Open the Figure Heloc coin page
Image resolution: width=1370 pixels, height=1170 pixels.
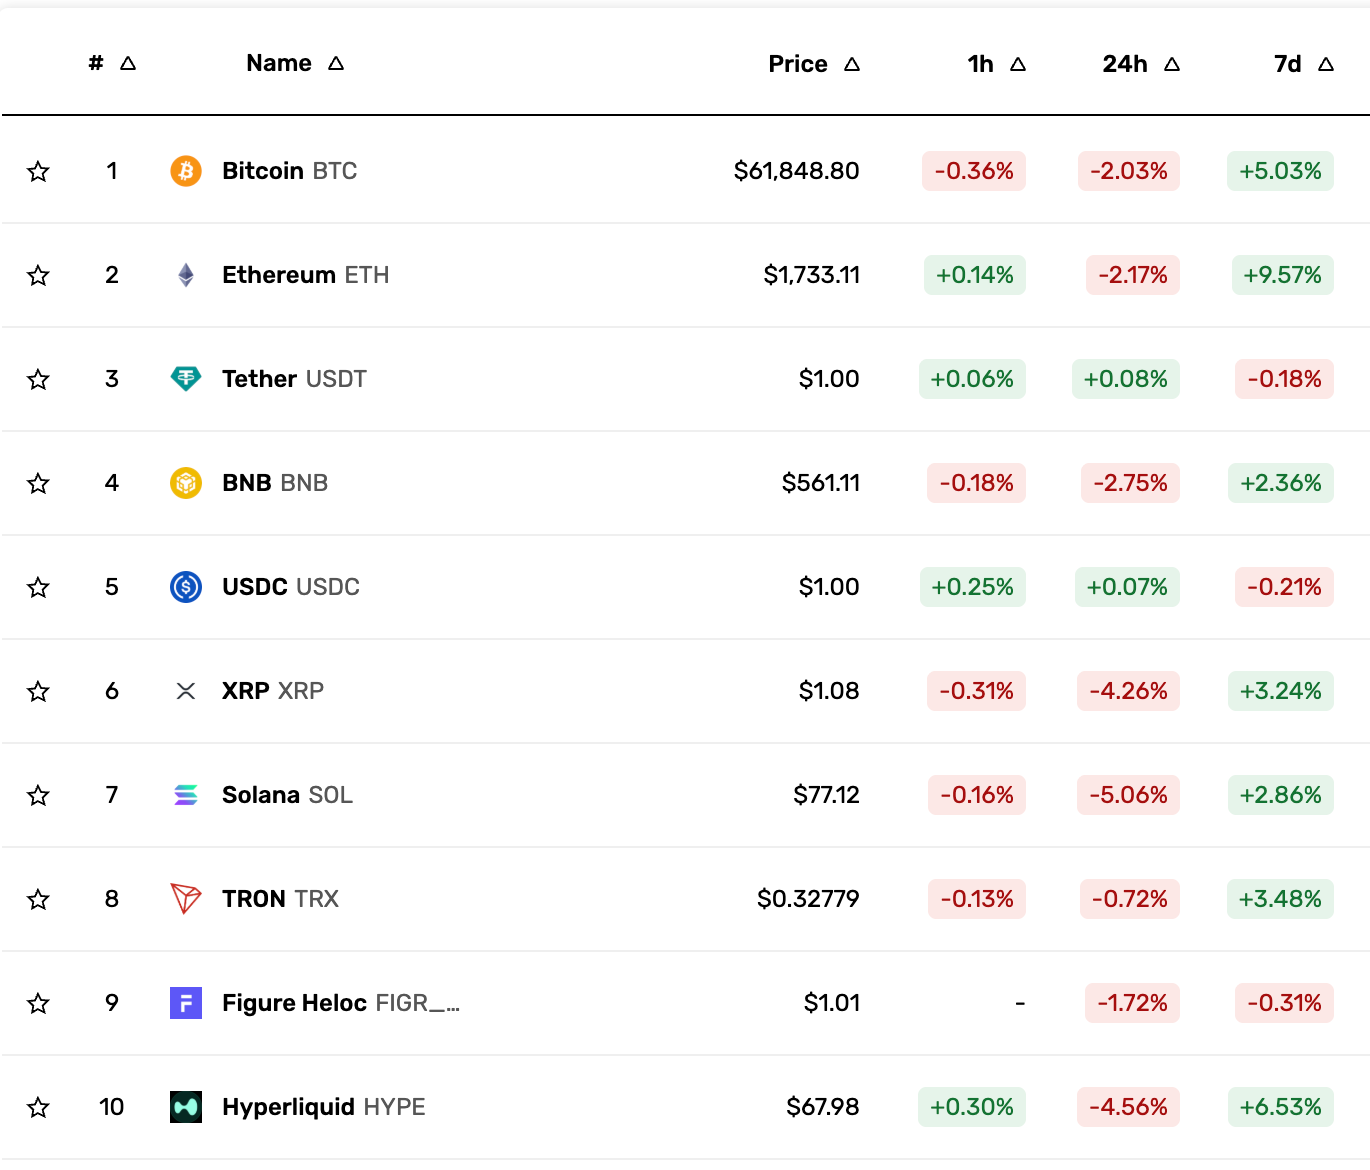(341, 1003)
